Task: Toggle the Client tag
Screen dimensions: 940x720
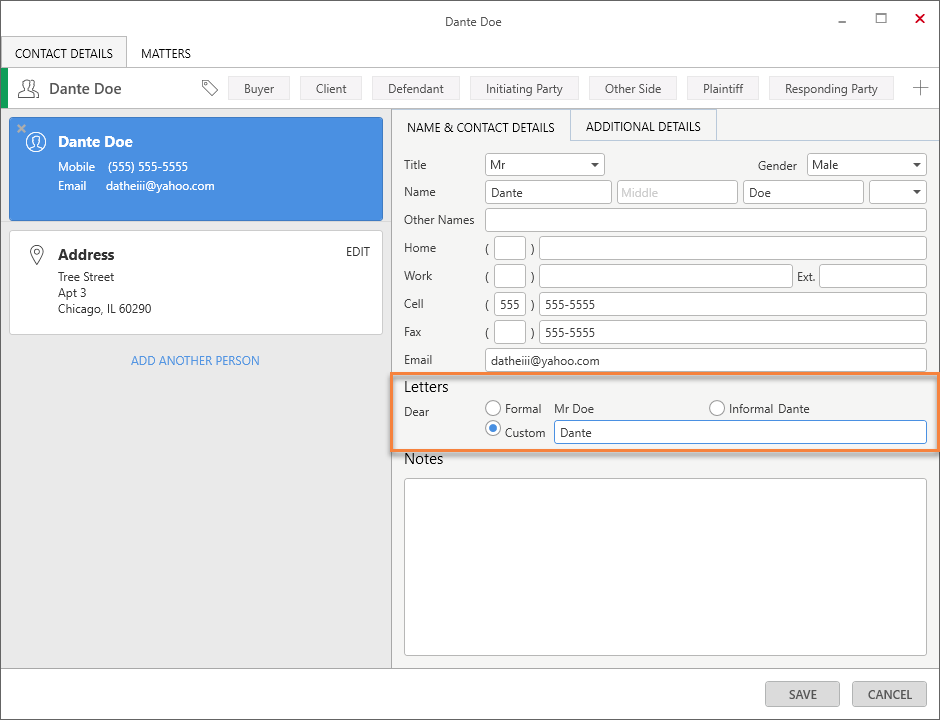Action: (331, 89)
